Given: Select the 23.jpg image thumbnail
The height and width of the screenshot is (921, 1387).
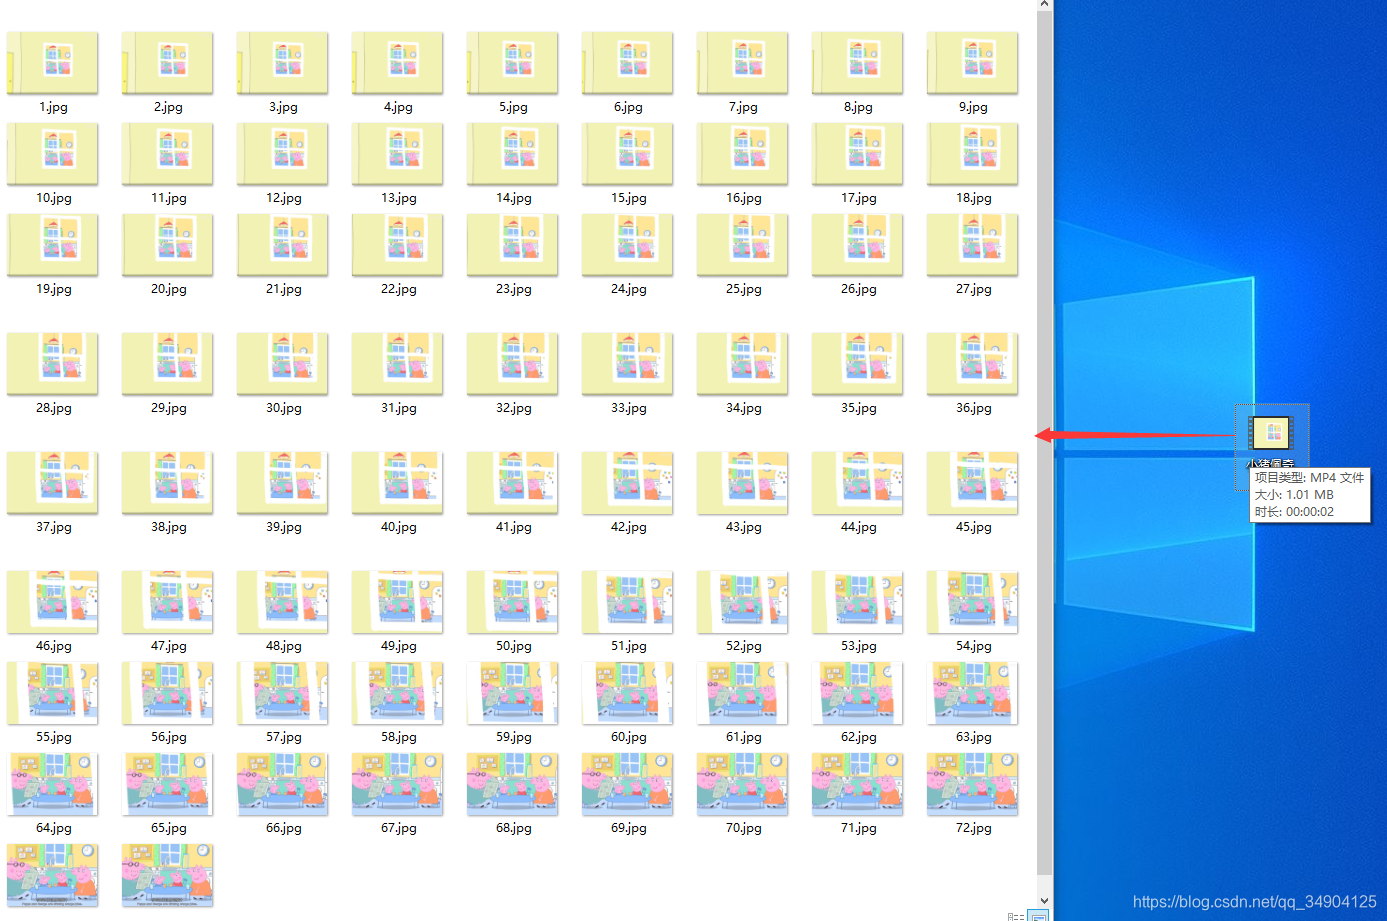Looking at the screenshot, I should pyautogui.click(x=513, y=245).
